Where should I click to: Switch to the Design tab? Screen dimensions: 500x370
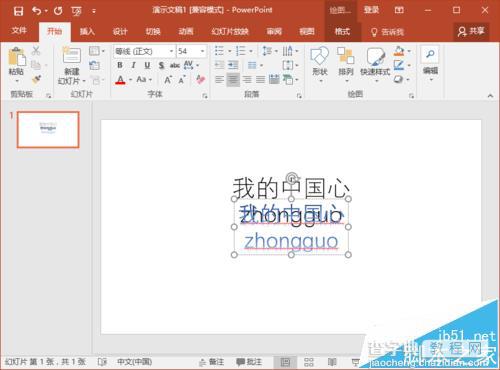[120, 31]
